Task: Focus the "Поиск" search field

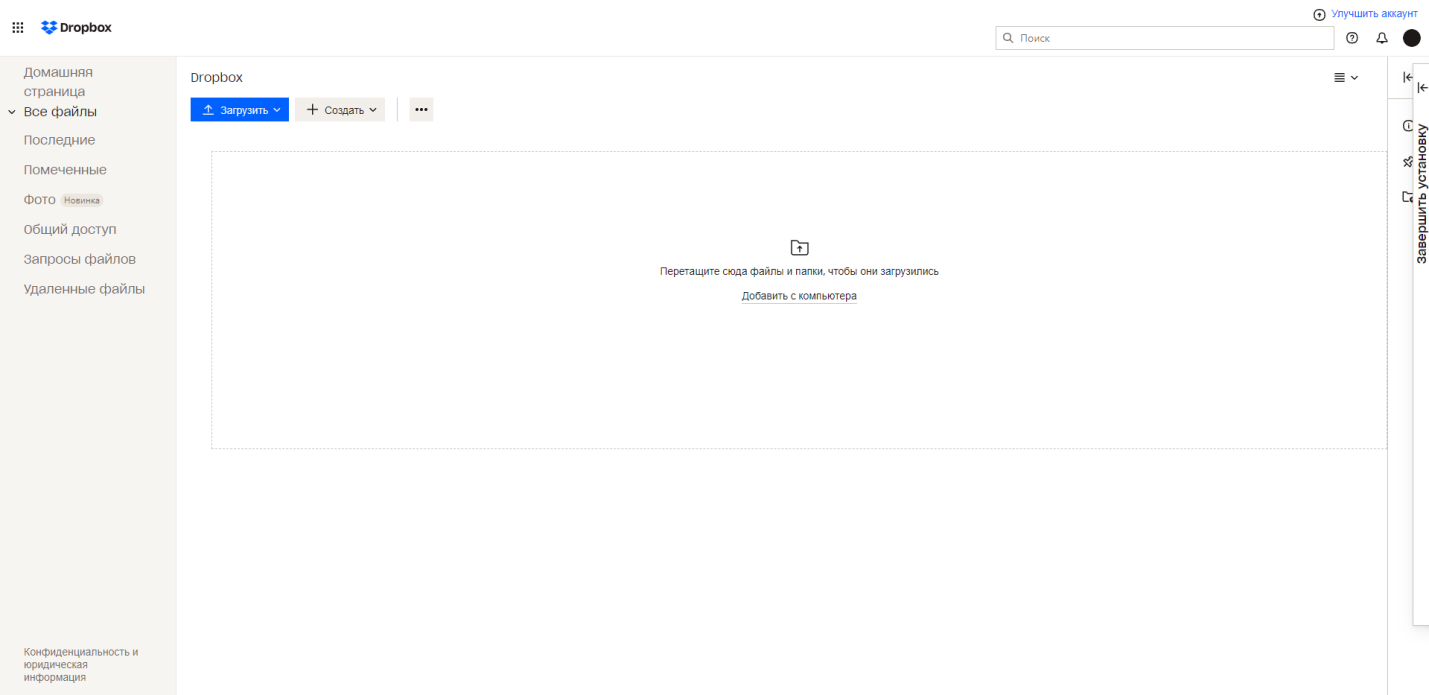Action: [x=1165, y=38]
